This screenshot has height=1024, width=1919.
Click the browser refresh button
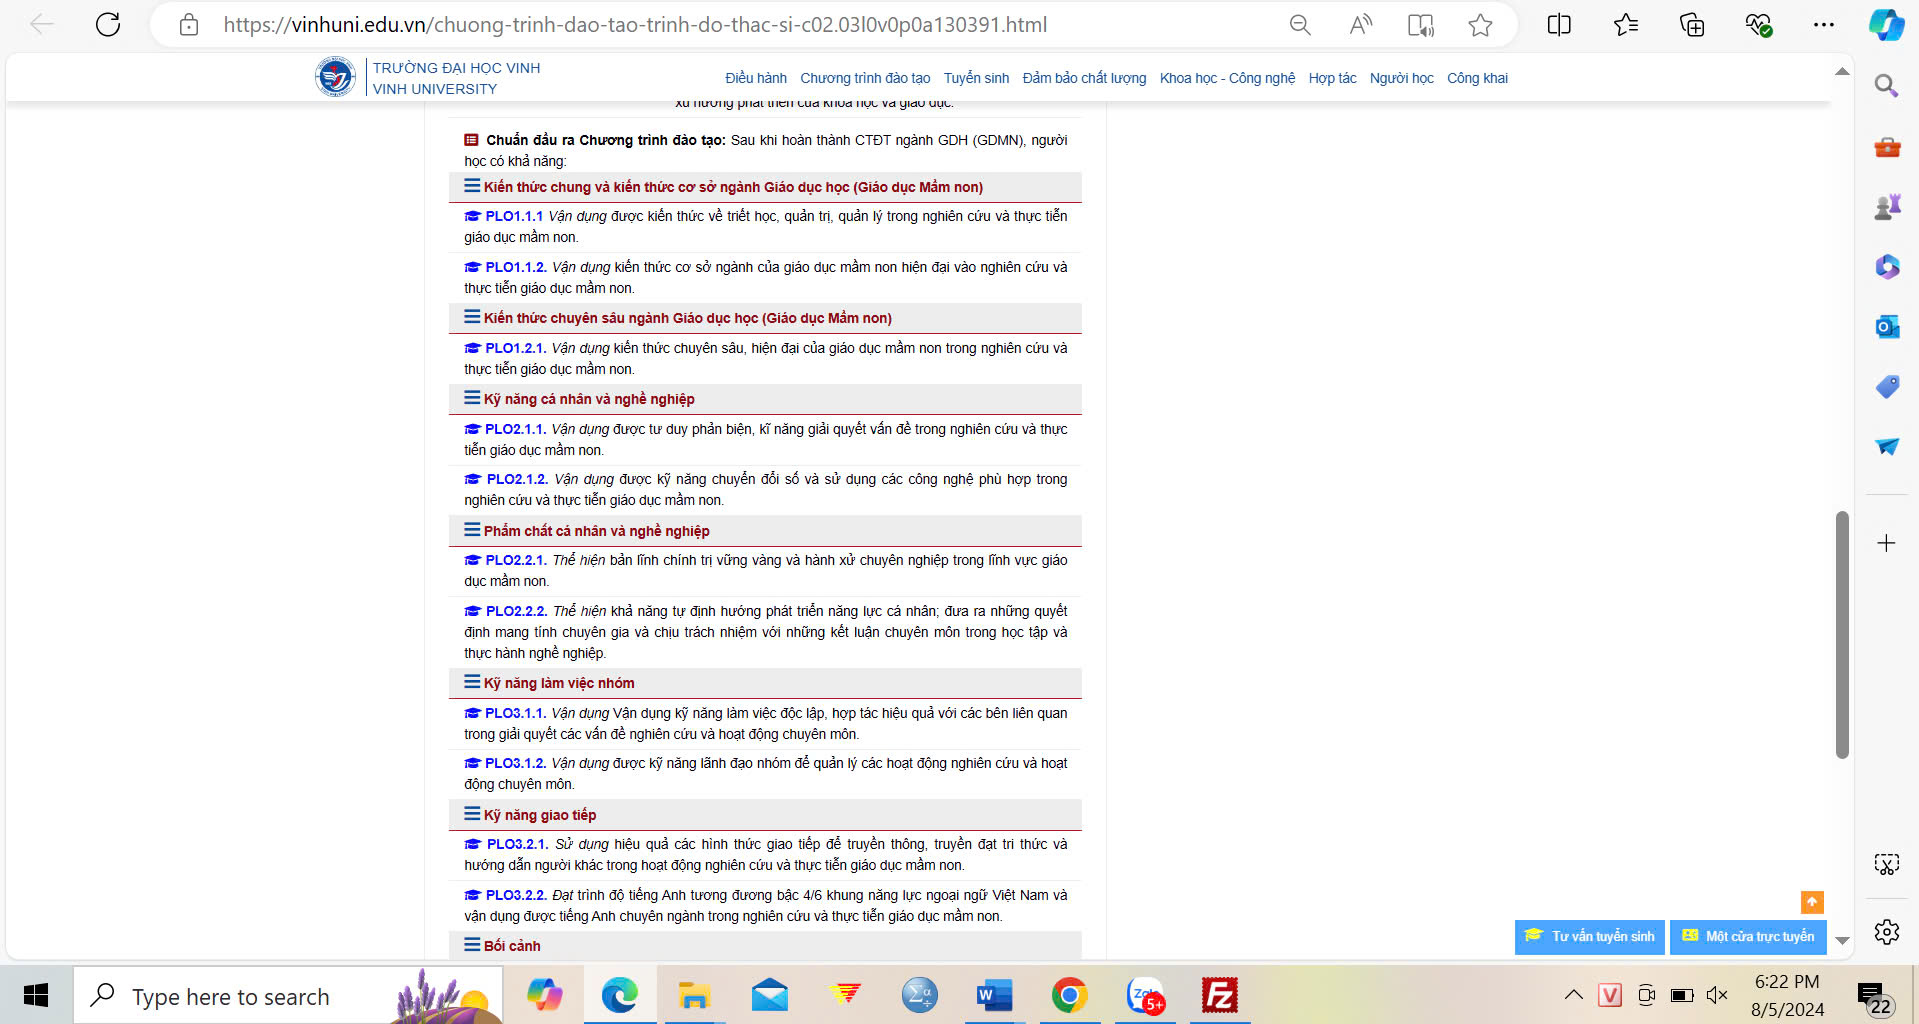pos(108,25)
